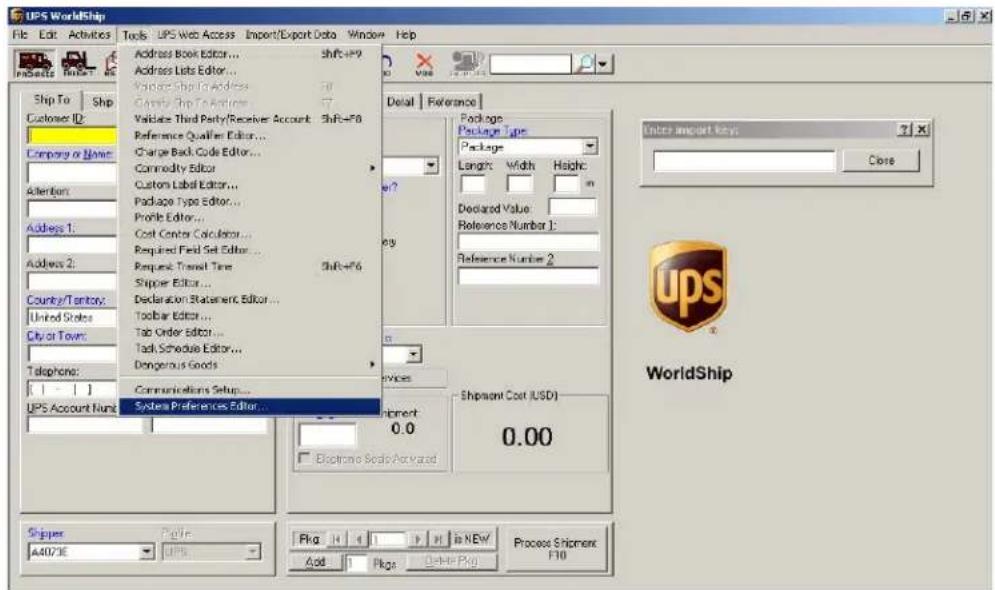Close the Enter import key dialog via X
This screenshot has width=995, height=590.
(922, 129)
